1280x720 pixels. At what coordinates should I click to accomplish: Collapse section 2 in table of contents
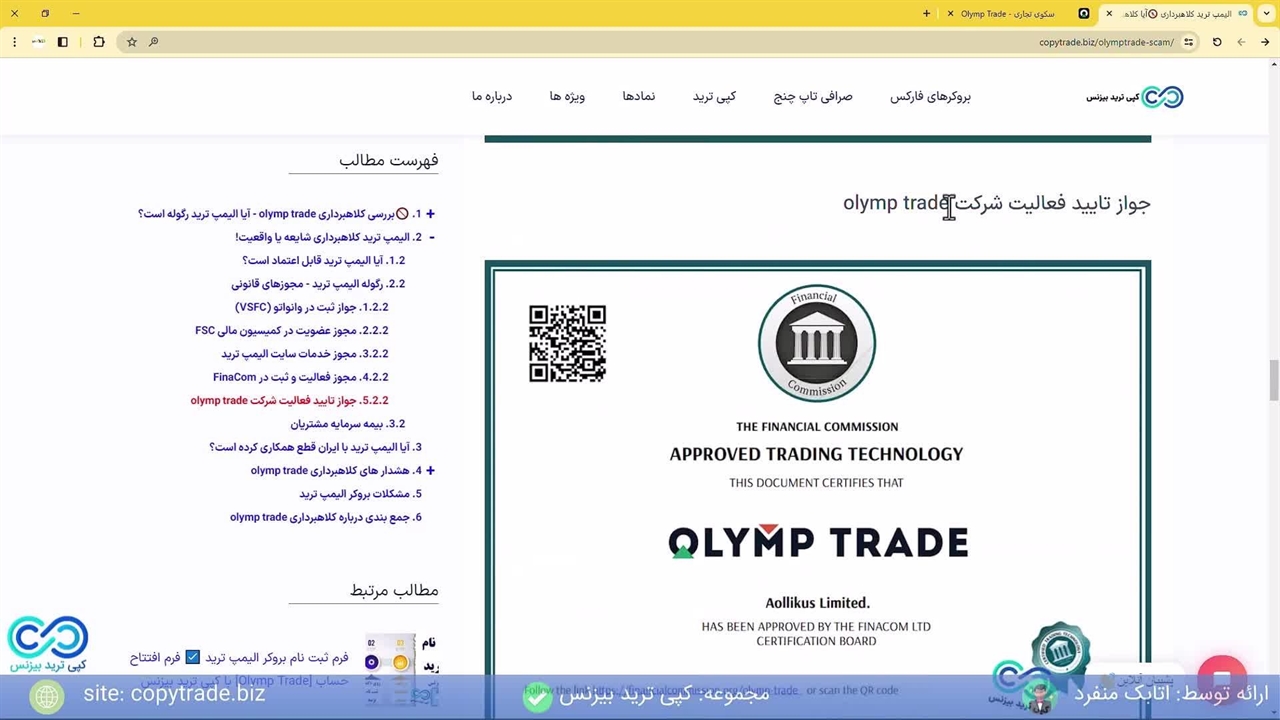(x=431, y=237)
